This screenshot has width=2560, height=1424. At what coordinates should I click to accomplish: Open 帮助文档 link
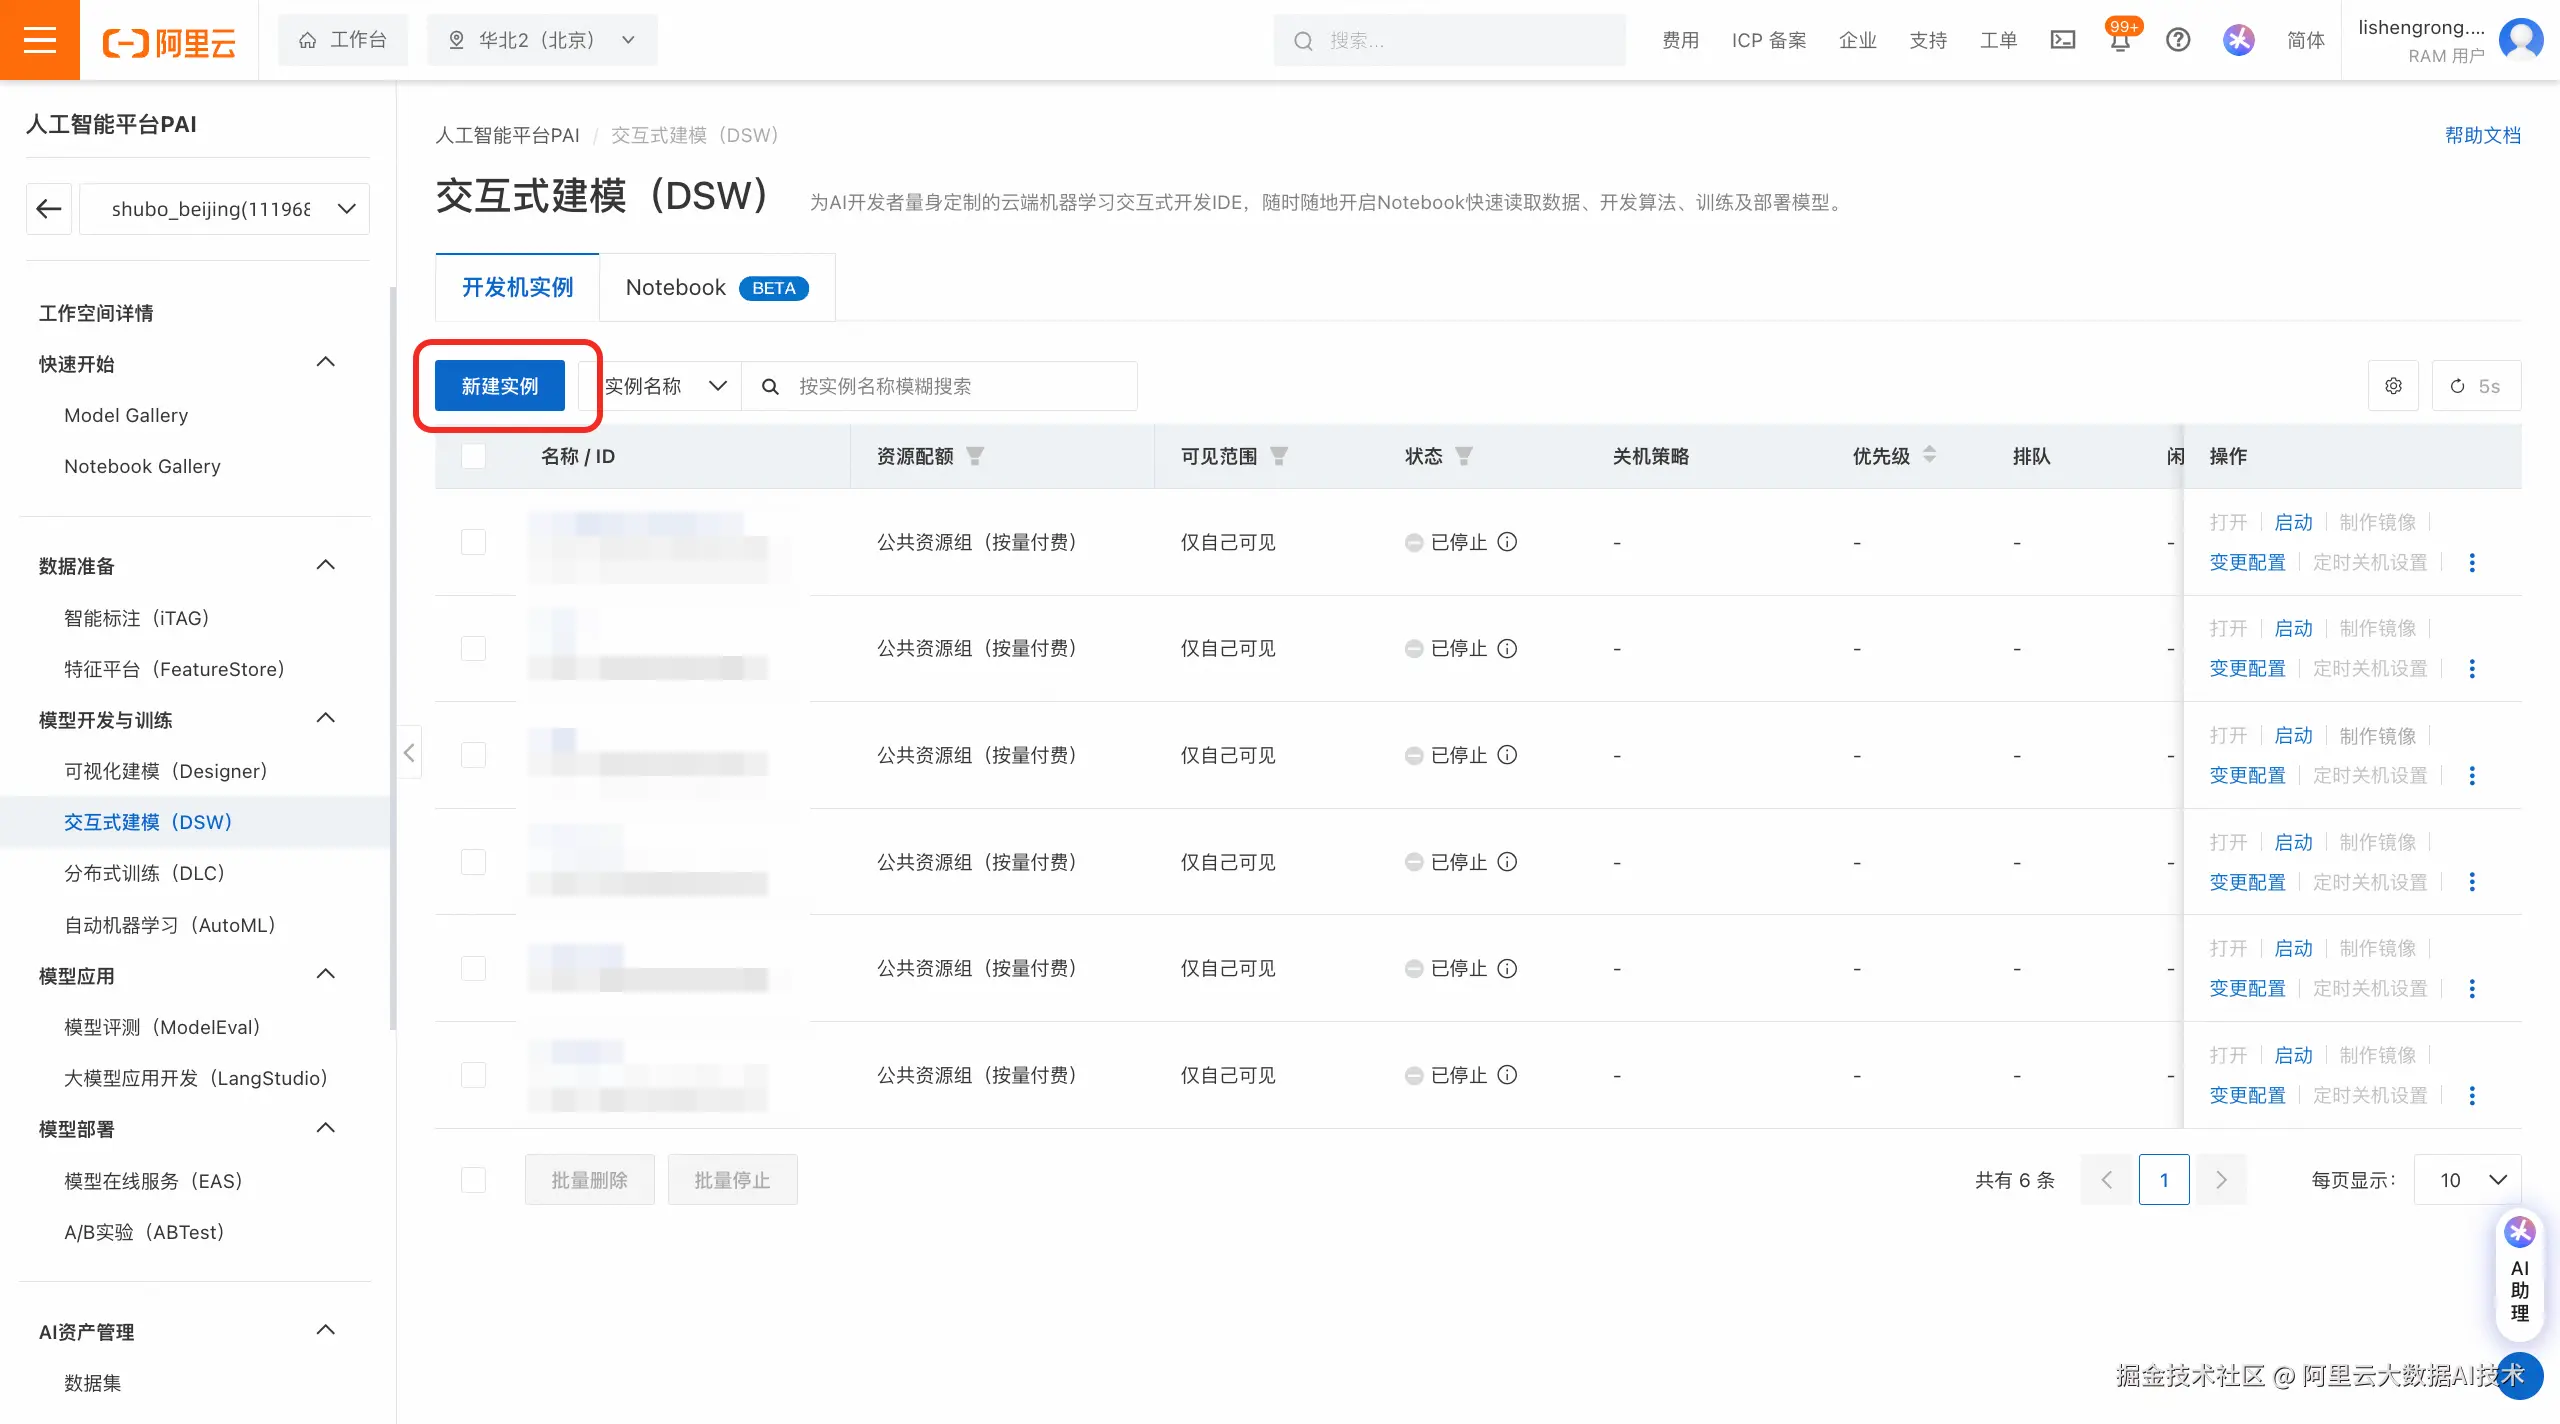(x=2483, y=135)
